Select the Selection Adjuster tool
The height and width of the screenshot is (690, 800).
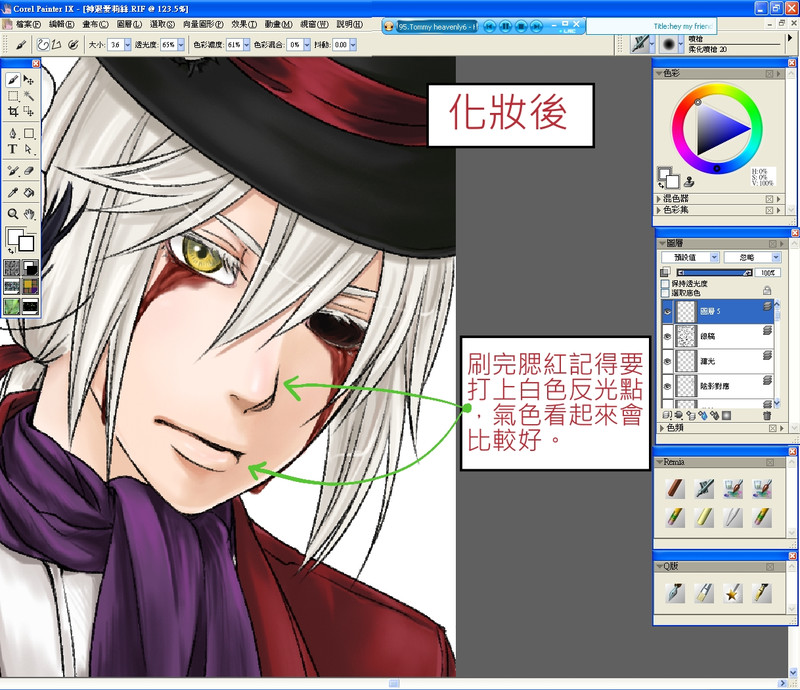click(29, 111)
